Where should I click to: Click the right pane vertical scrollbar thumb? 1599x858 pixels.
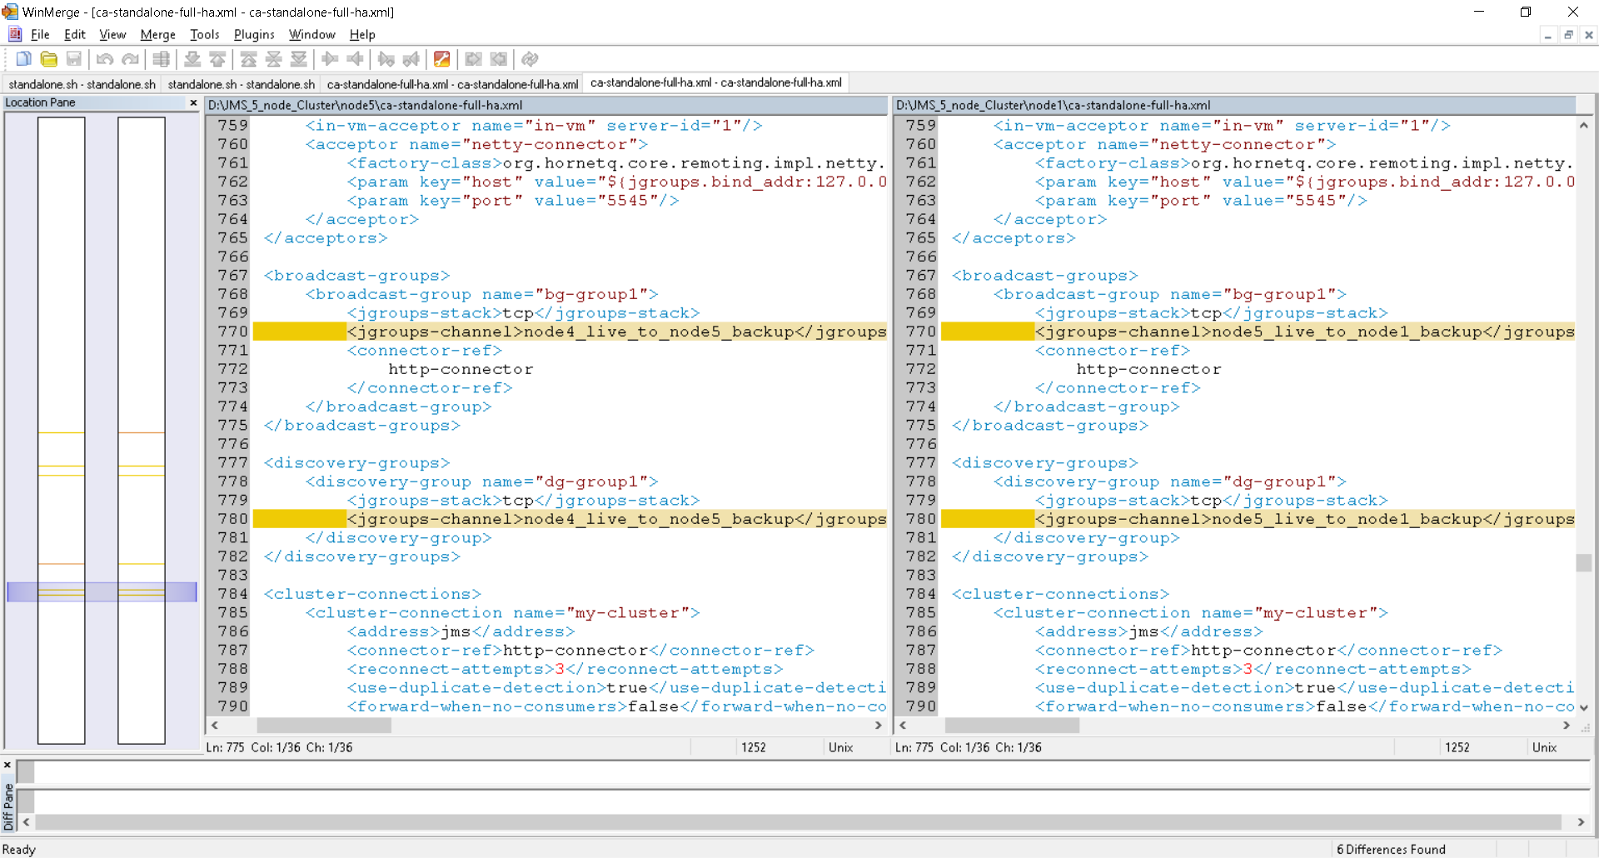tap(1584, 563)
